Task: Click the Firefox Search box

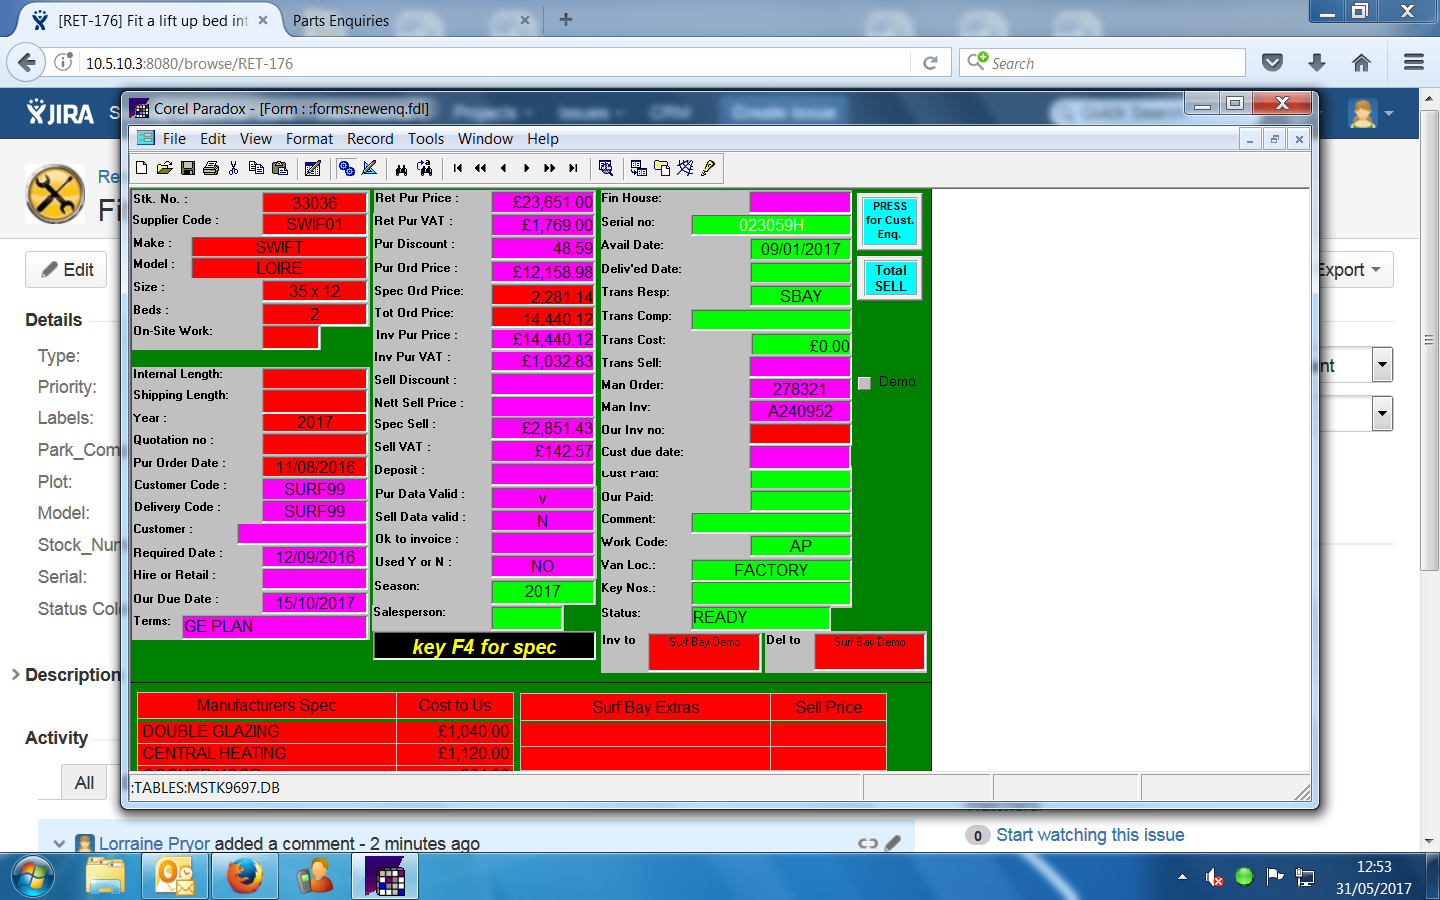Action: 1102,63
